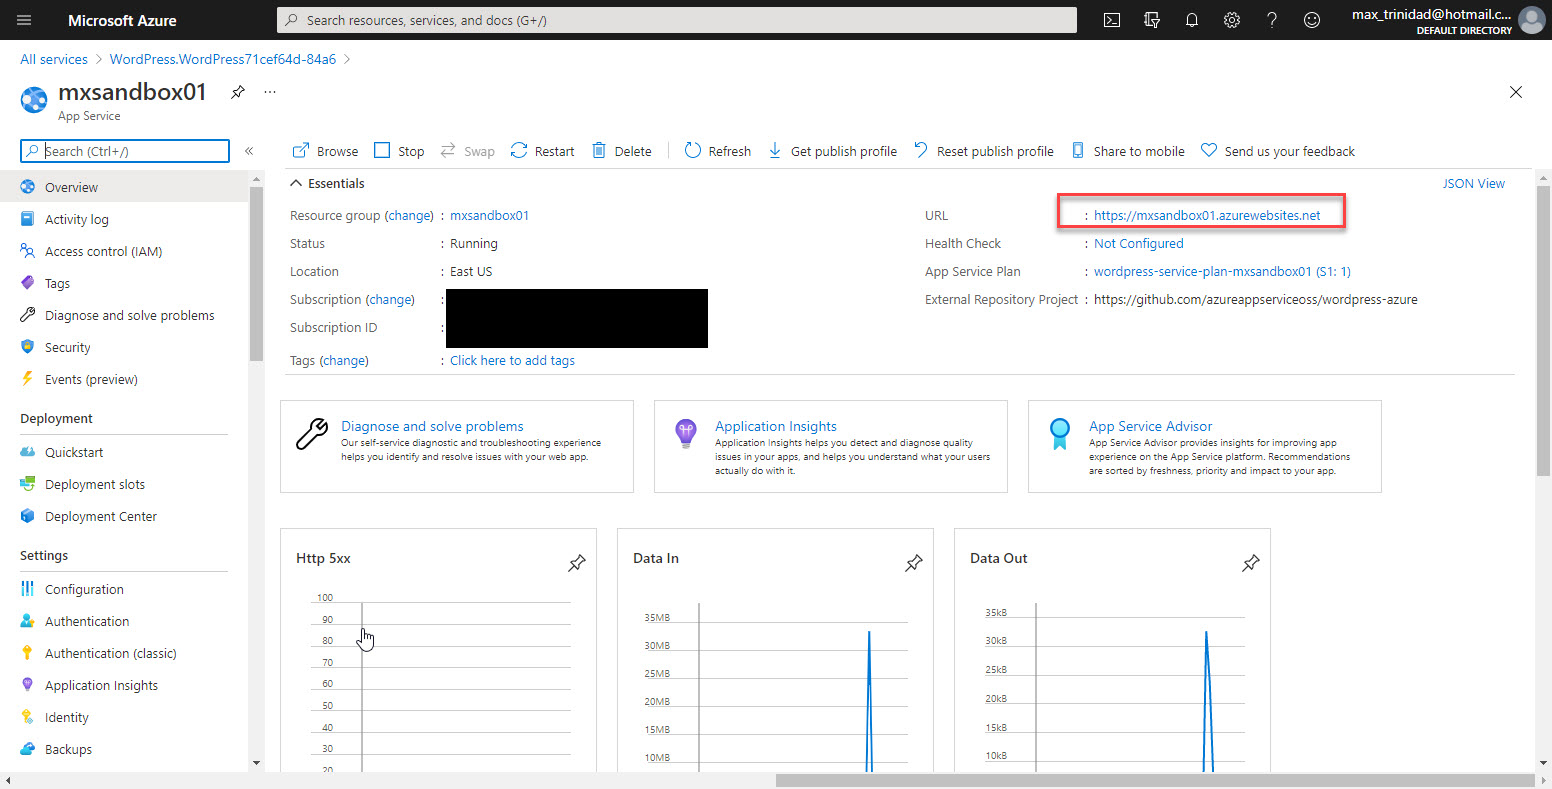
Task: Open Not Configured health check
Action: click(x=1138, y=243)
